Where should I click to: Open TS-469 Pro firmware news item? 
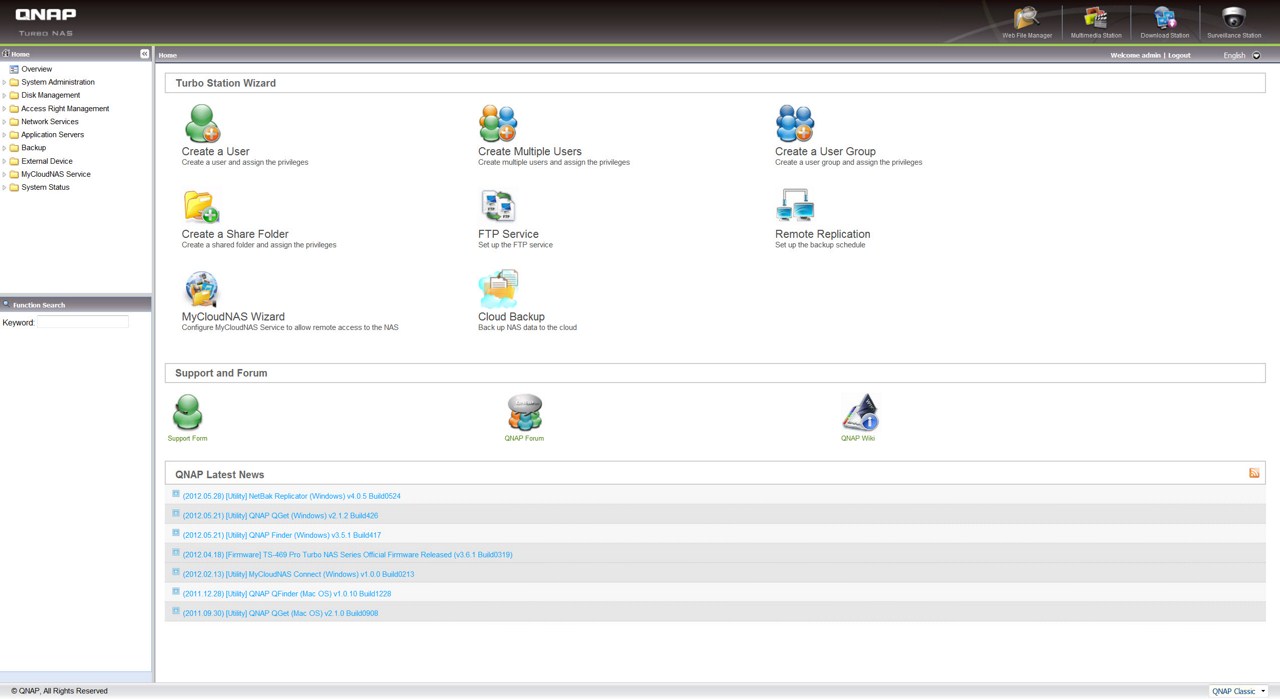[x=347, y=554]
